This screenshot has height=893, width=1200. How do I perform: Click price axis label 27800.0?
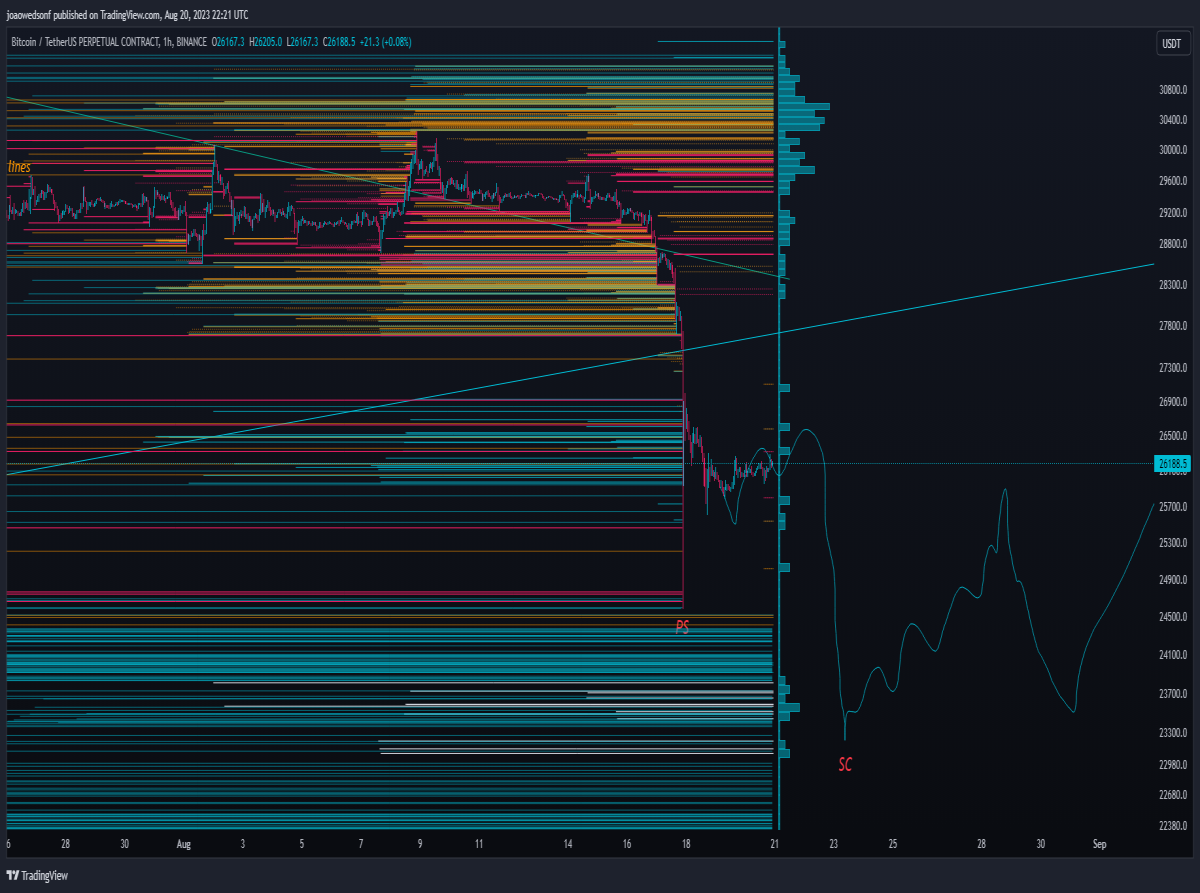tap(1172, 326)
